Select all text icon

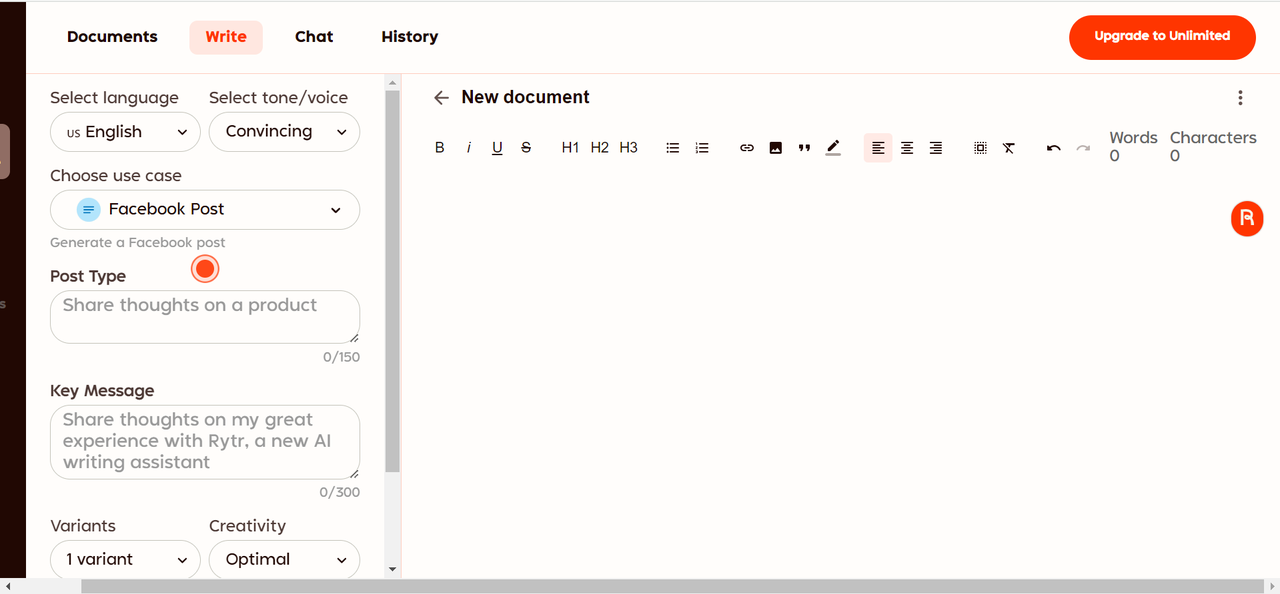[980, 148]
